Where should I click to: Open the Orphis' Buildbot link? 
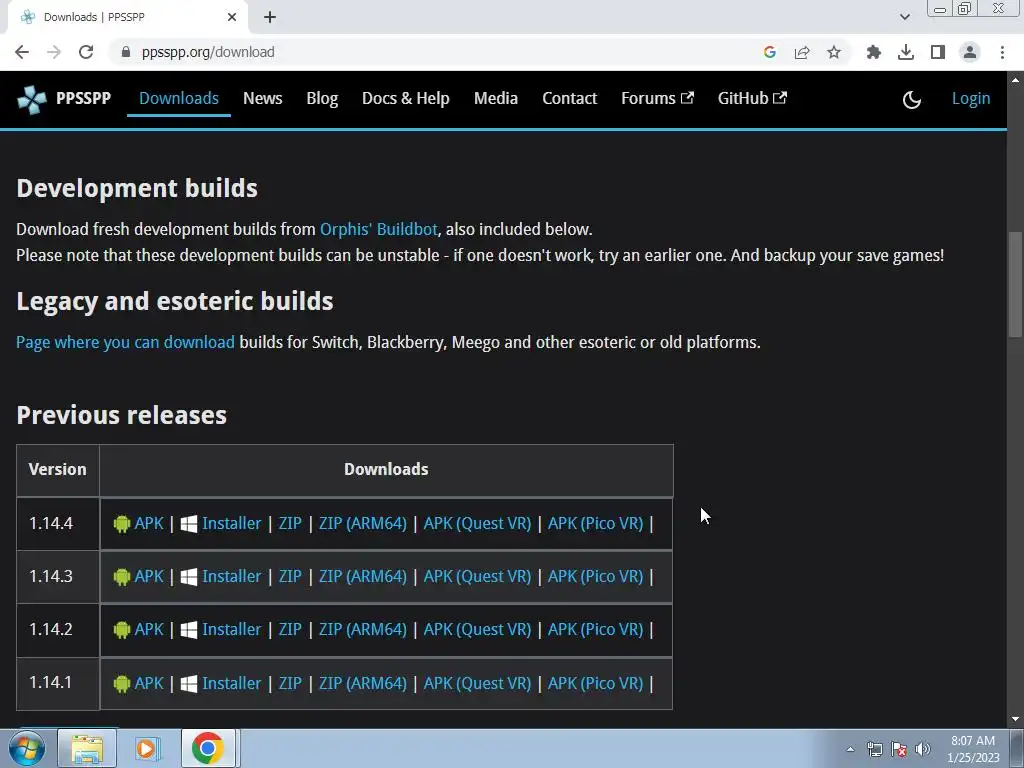[379, 229]
